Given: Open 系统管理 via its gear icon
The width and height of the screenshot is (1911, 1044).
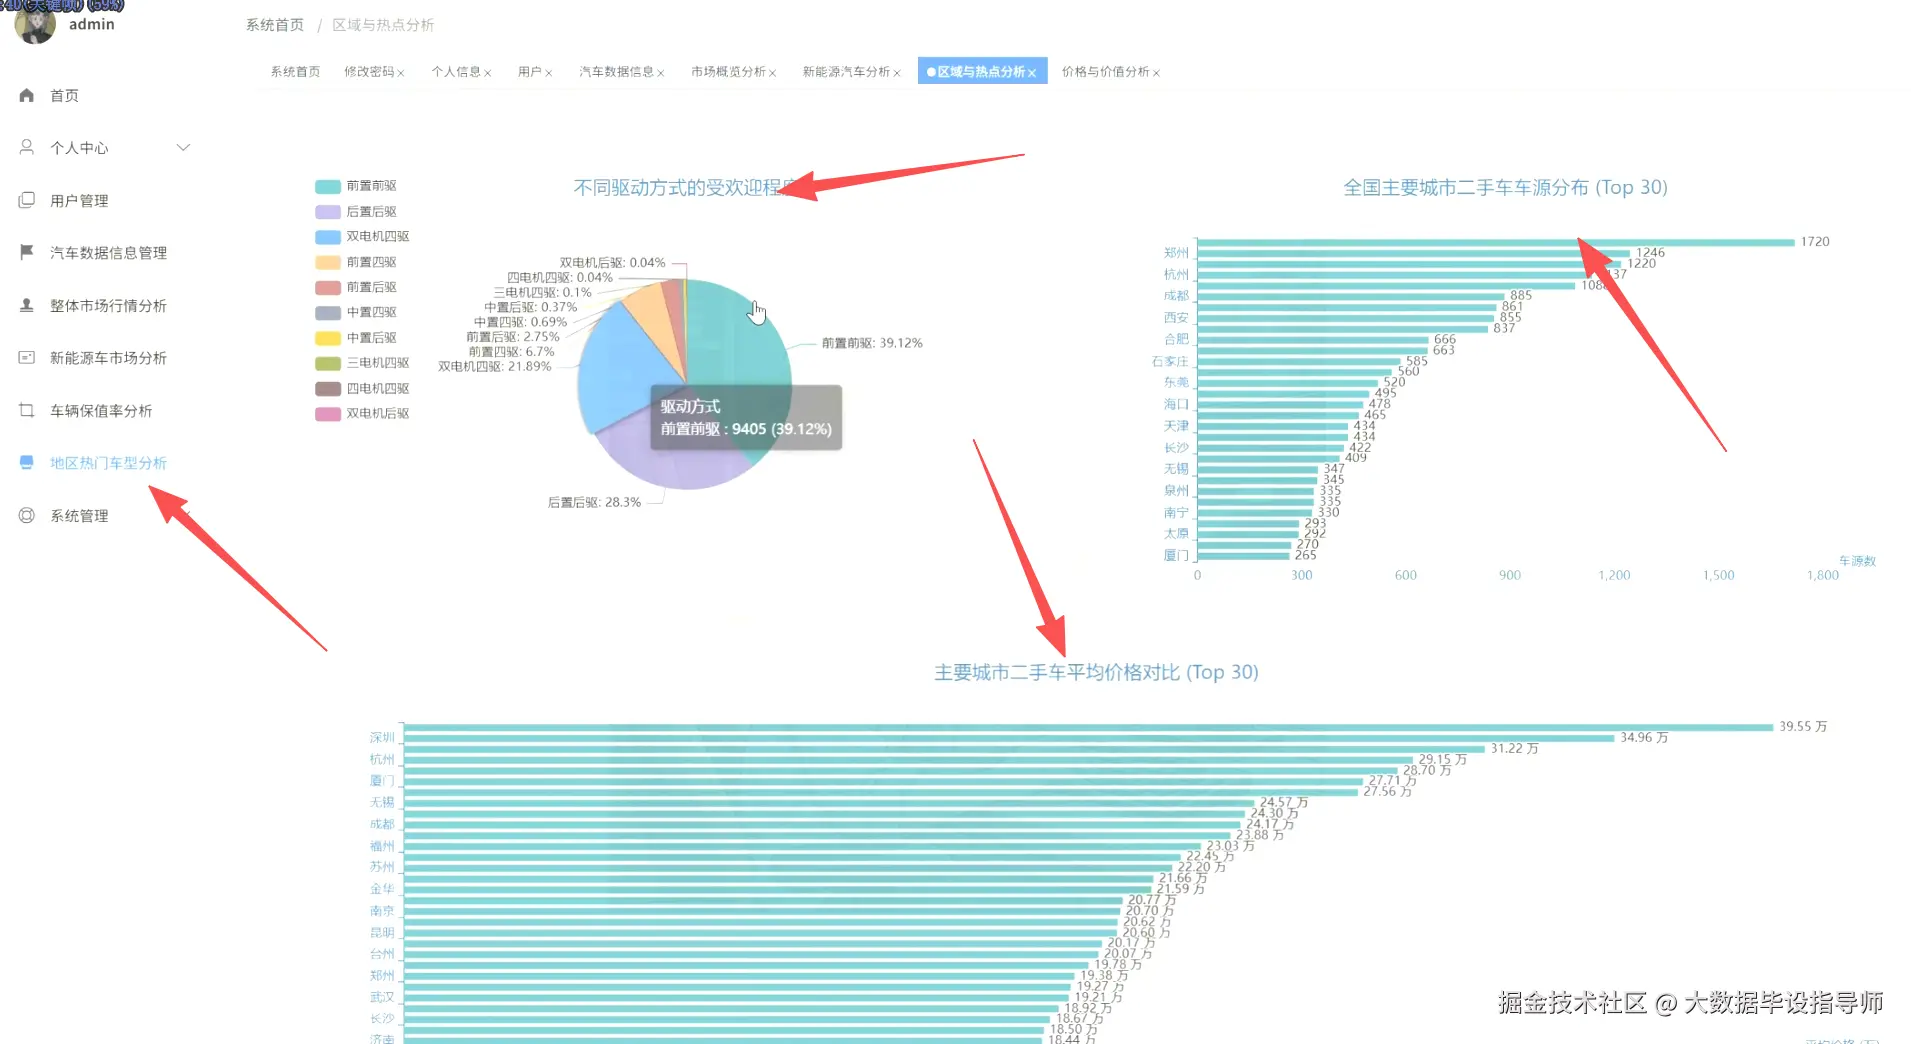Looking at the screenshot, I should click(27, 515).
